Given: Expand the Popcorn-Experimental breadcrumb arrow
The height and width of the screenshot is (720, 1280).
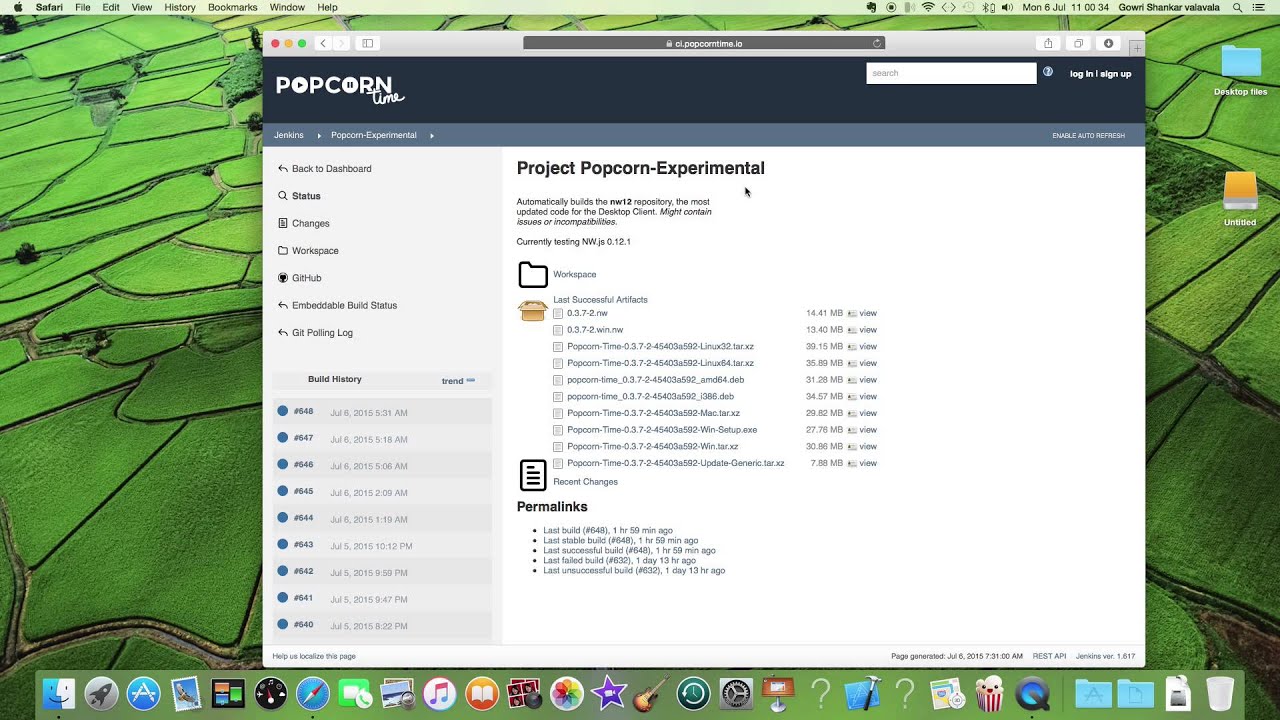Looking at the screenshot, I should click(x=432, y=135).
